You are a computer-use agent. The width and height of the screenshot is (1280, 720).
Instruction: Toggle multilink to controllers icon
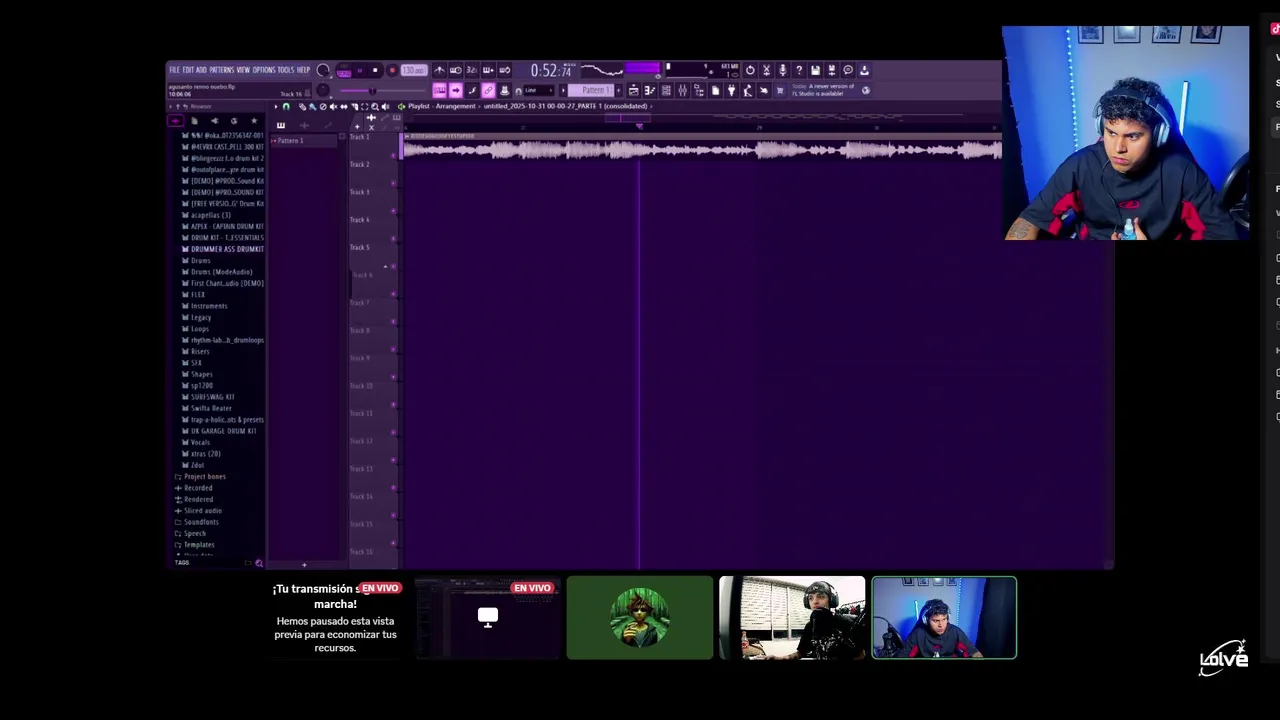coord(488,90)
